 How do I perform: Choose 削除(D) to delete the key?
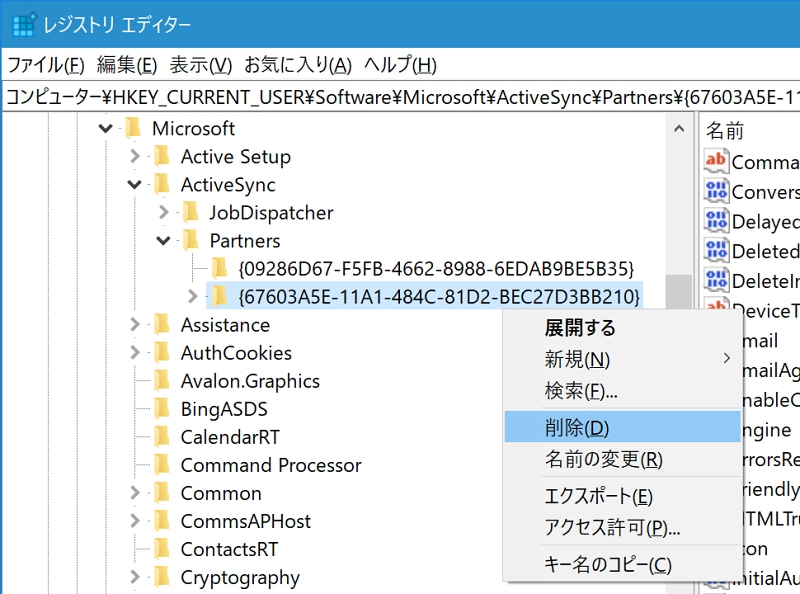[622, 427]
